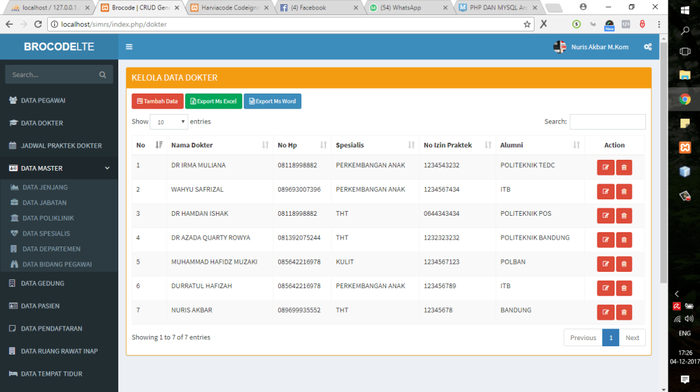The height and width of the screenshot is (392, 700).
Task: Open DATA PEGAWAI in the sidebar
Action: [x=59, y=100]
